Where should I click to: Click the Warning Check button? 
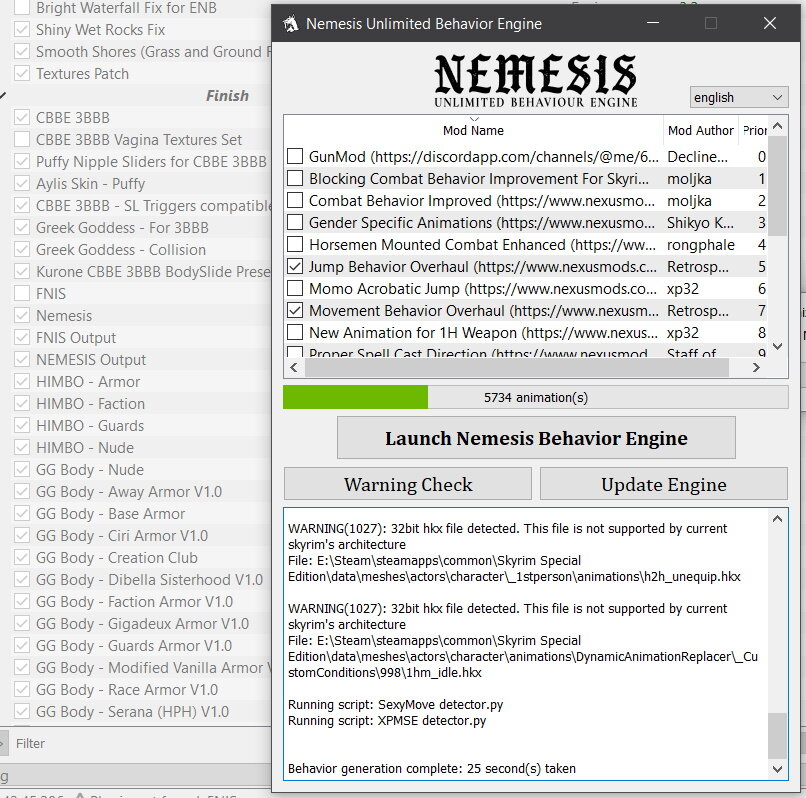pyautogui.click(x=408, y=484)
